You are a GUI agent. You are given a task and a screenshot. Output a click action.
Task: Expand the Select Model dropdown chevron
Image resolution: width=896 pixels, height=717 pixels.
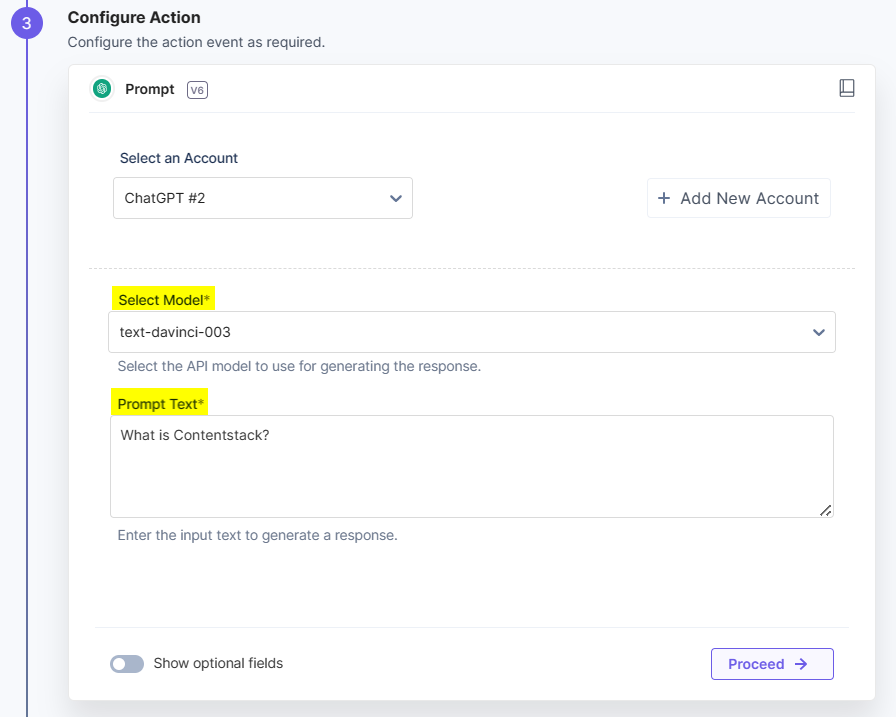819,333
